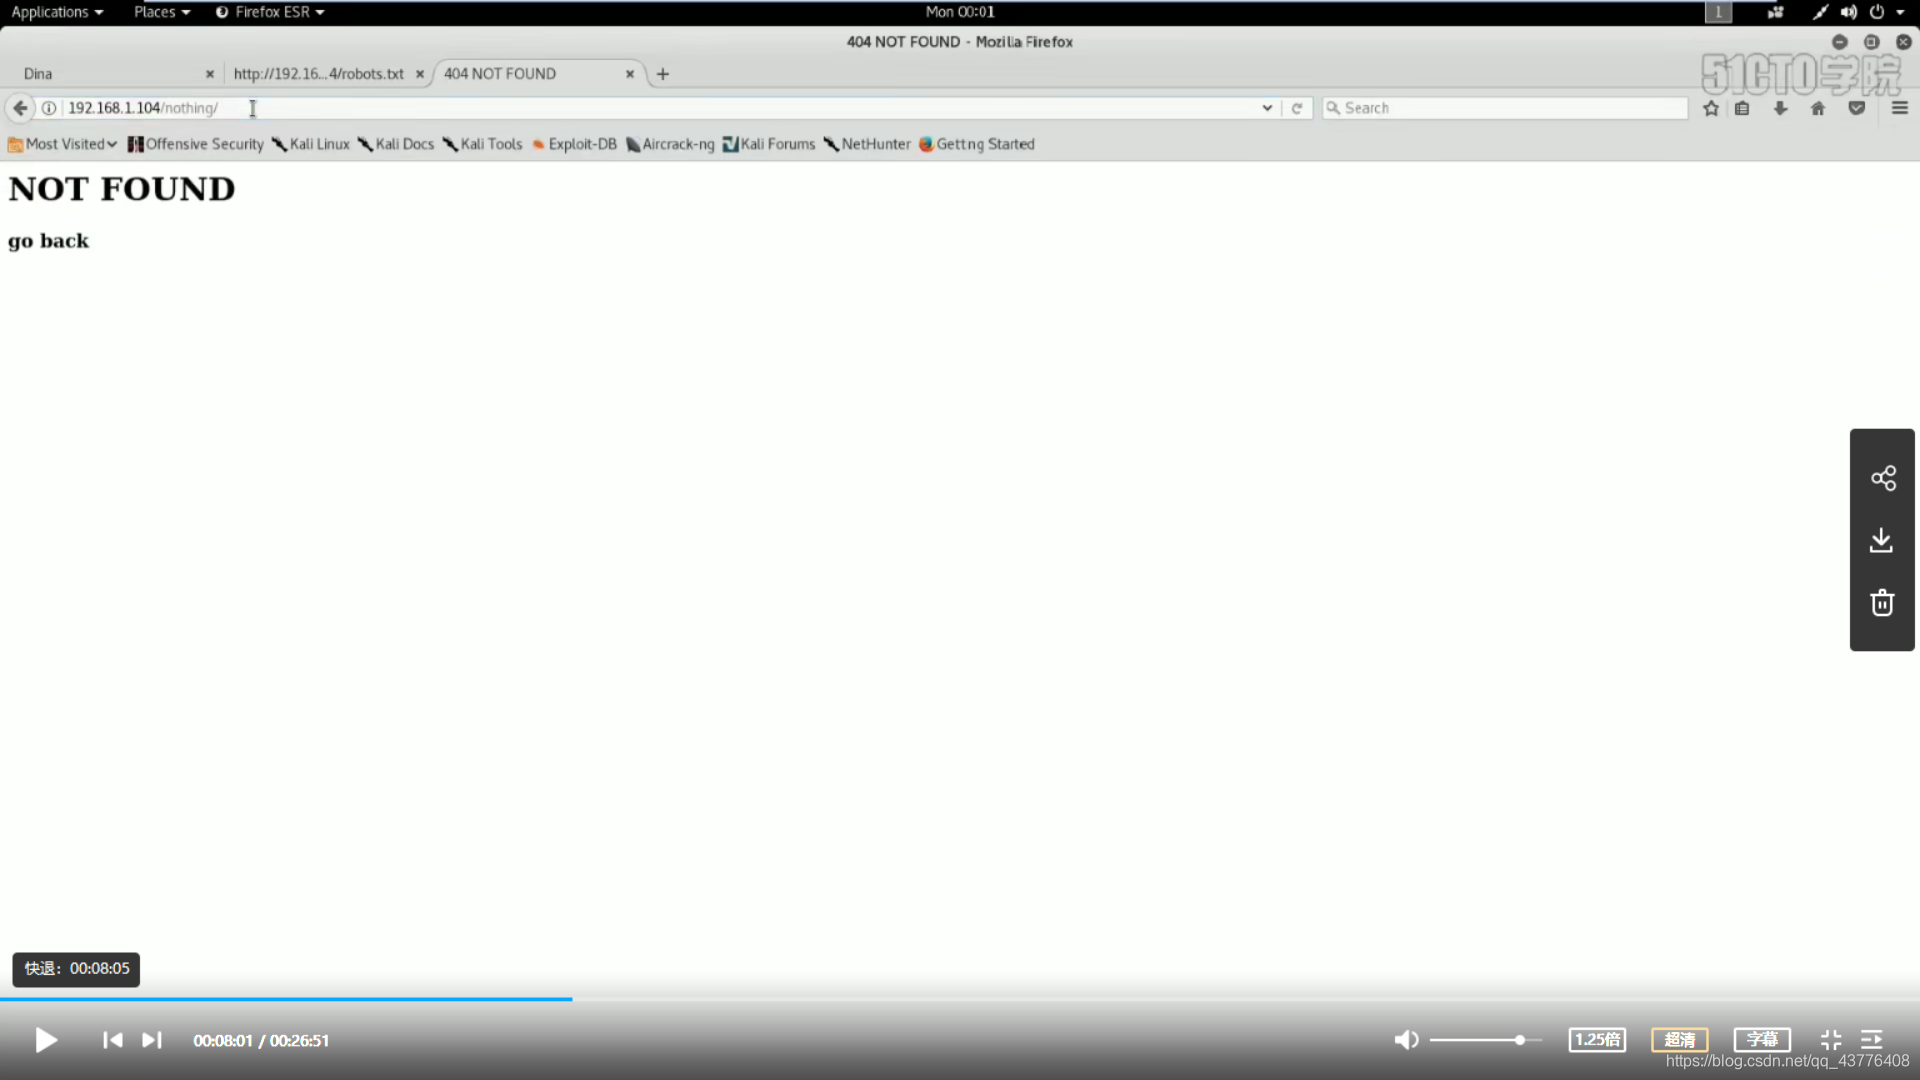Open system volume icon in top bar

1848,12
